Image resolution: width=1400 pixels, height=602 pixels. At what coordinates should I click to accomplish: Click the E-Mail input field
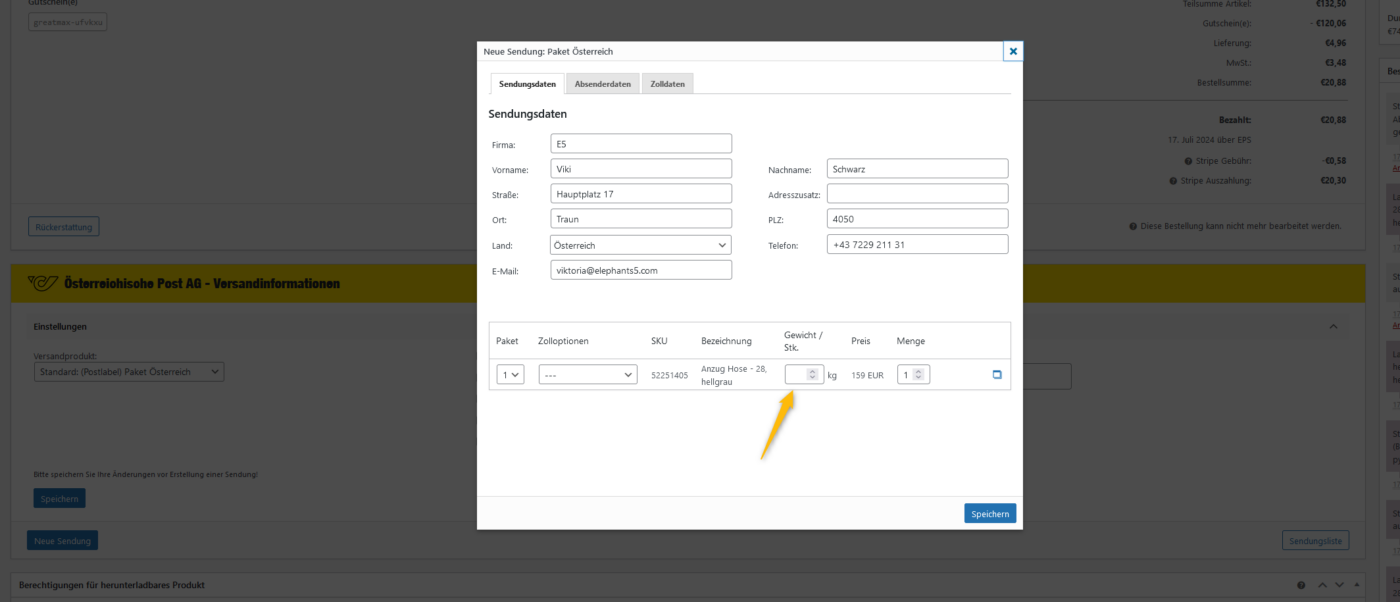pyautogui.click(x=641, y=270)
